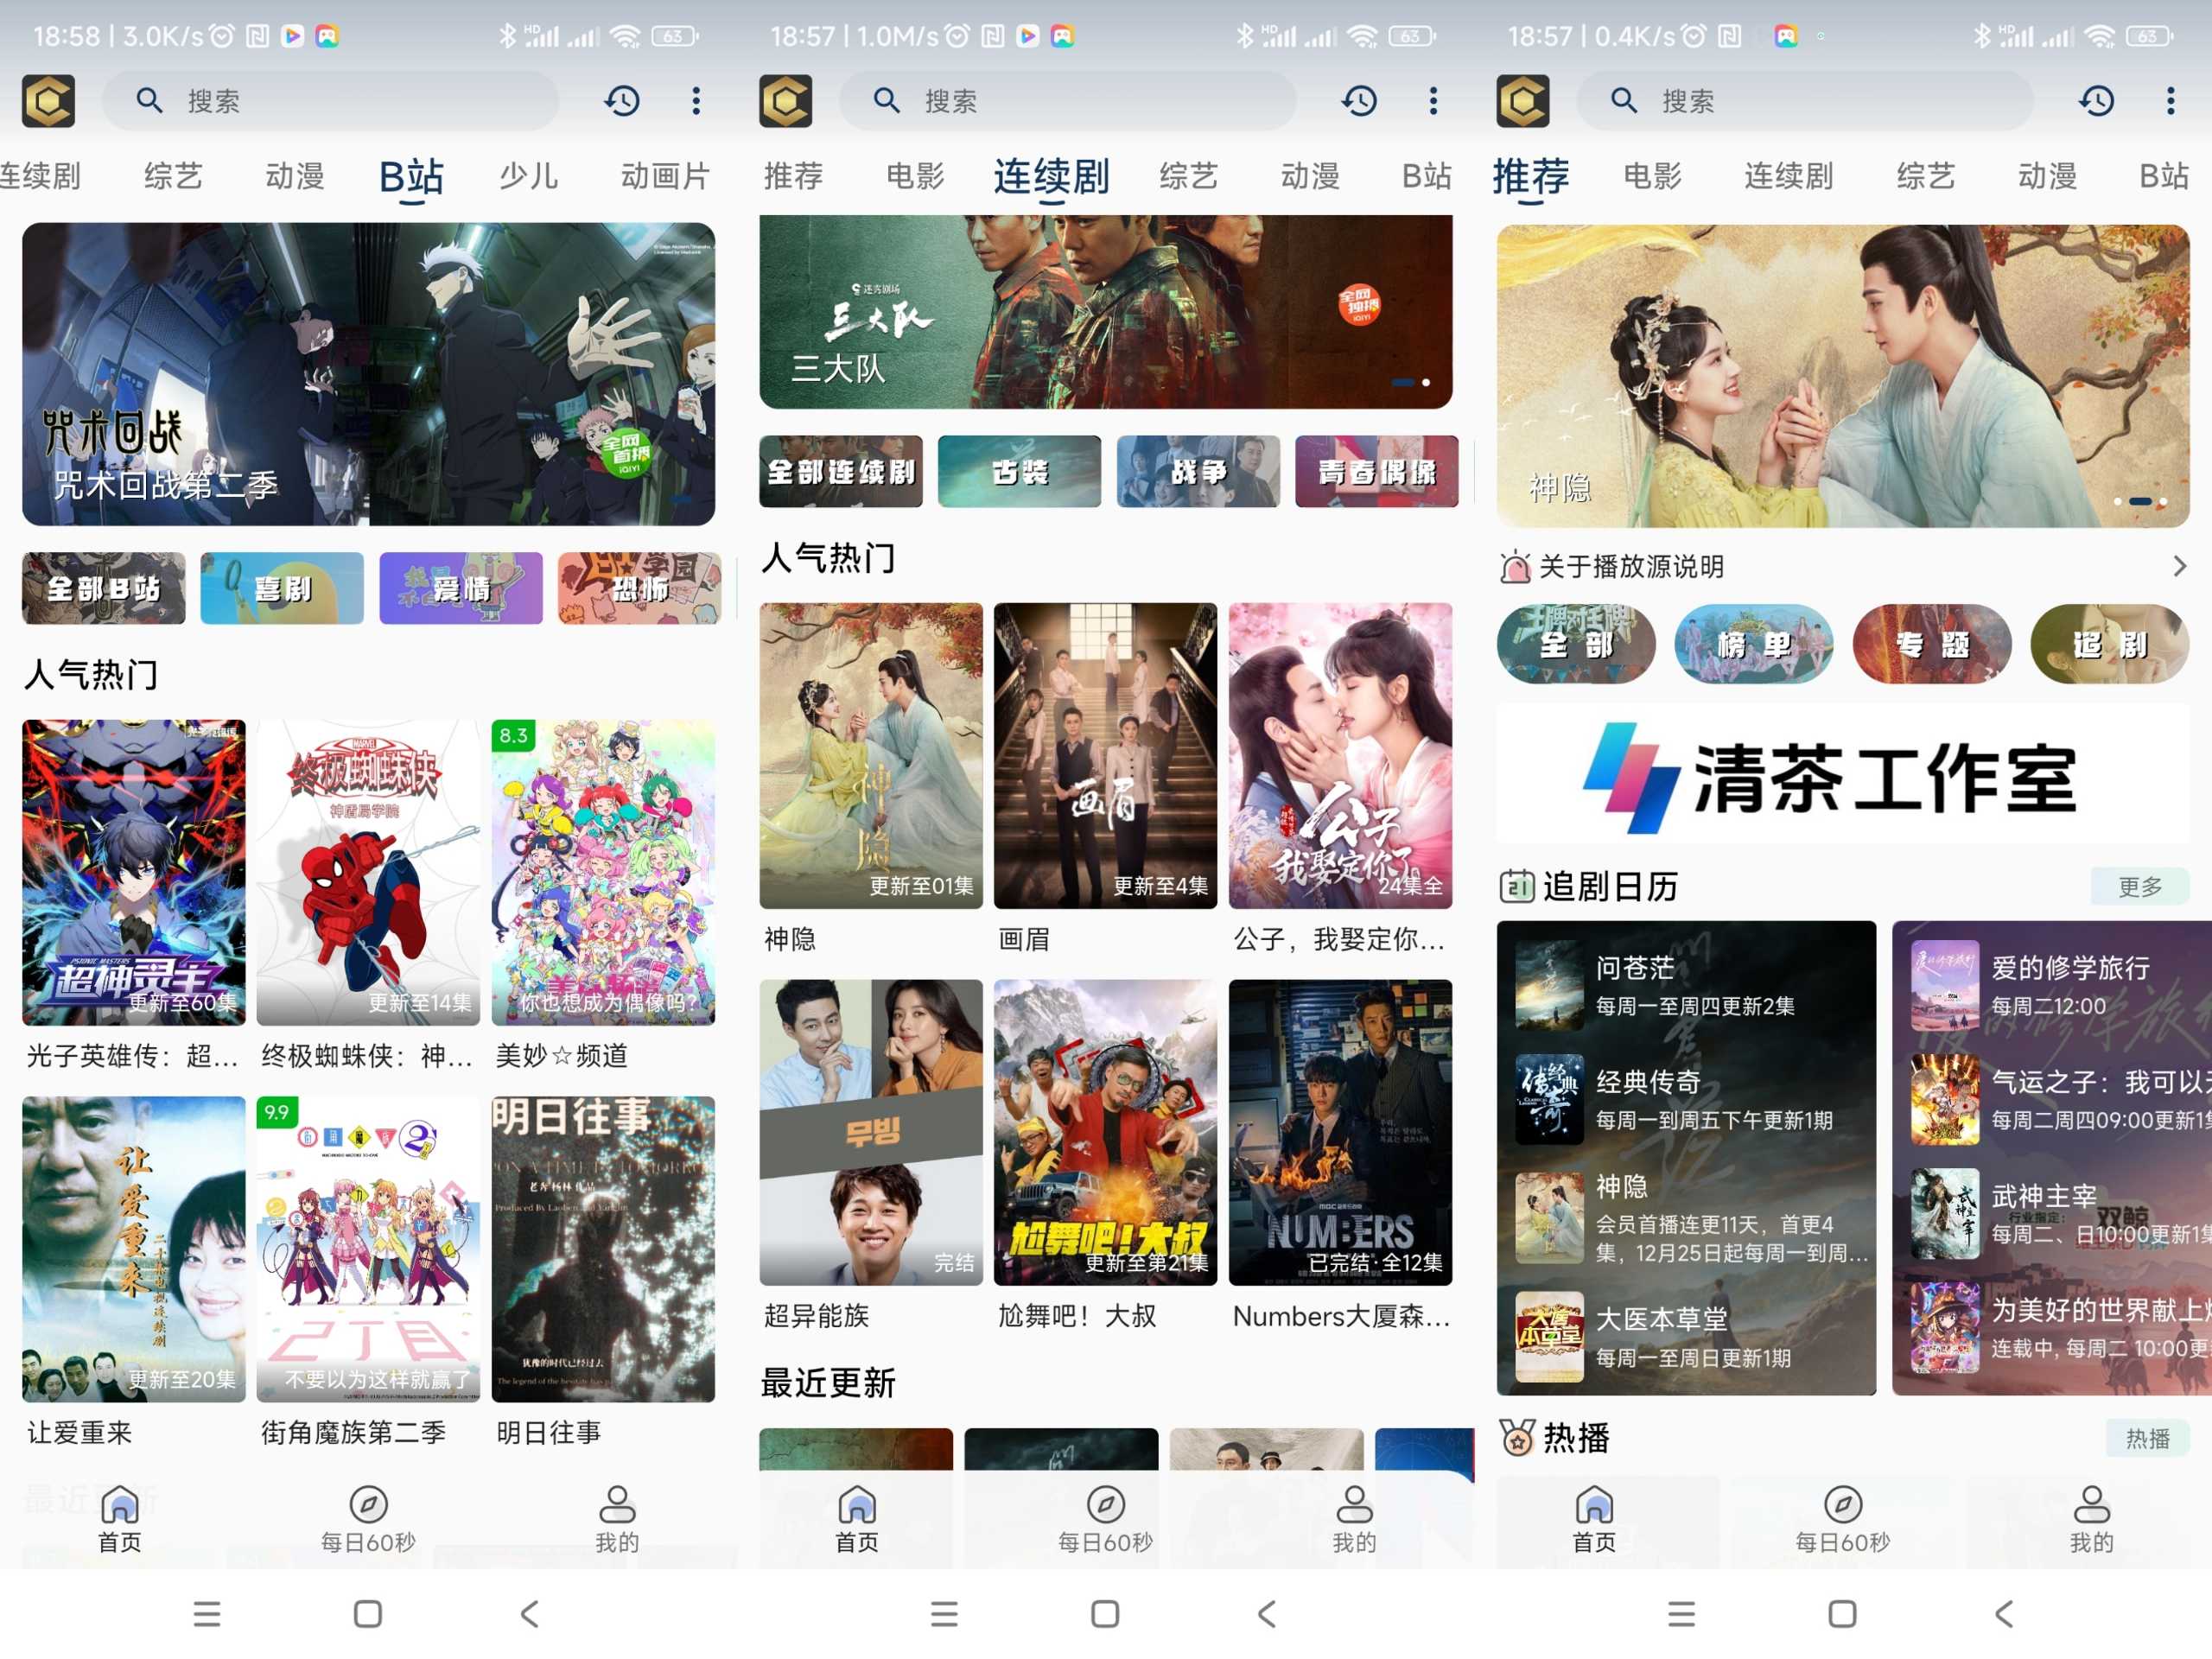Tap 恐怖 category button

(639, 588)
